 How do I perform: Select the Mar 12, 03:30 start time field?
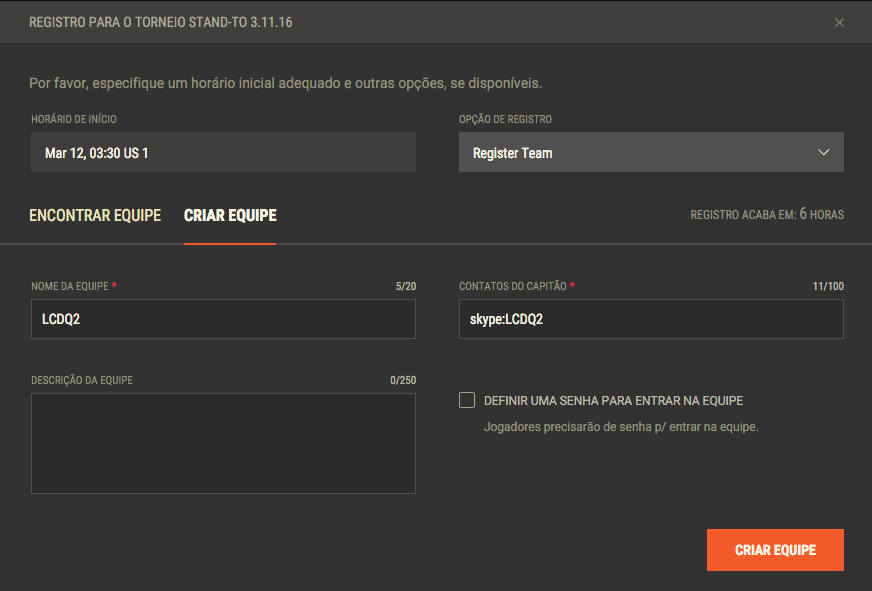pyautogui.click(x=223, y=153)
